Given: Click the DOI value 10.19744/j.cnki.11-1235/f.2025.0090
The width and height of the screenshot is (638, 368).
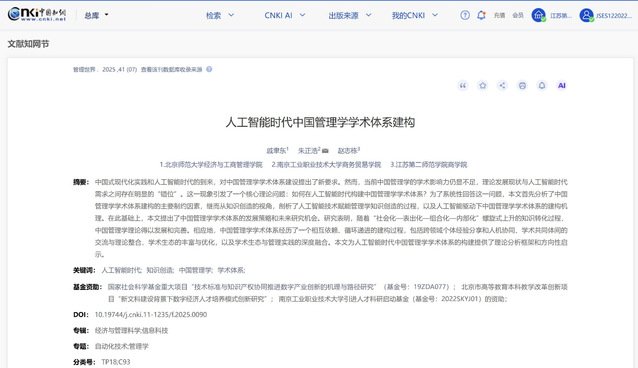Looking at the screenshot, I should click(x=151, y=315).
